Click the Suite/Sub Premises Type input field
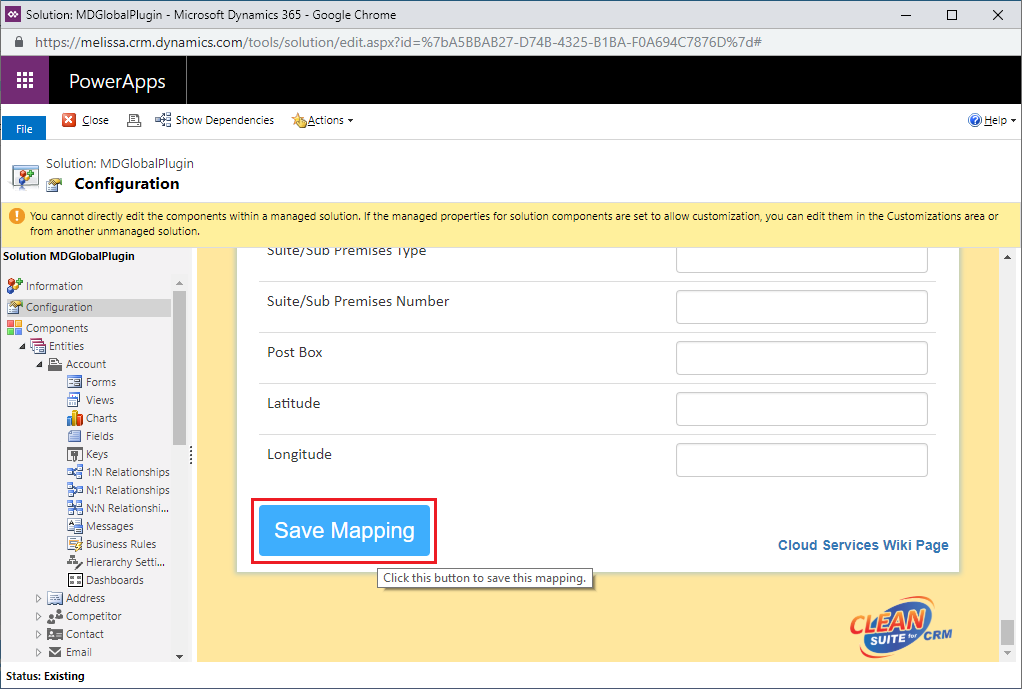Image resolution: width=1022 pixels, height=689 pixels. (802, 260)
